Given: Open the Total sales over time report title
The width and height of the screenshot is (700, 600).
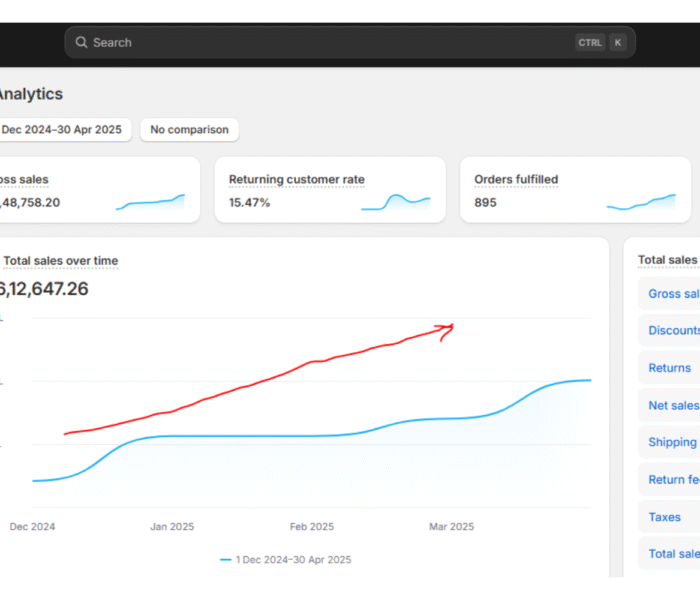Looking at the screenshot, I should point(61,261).
